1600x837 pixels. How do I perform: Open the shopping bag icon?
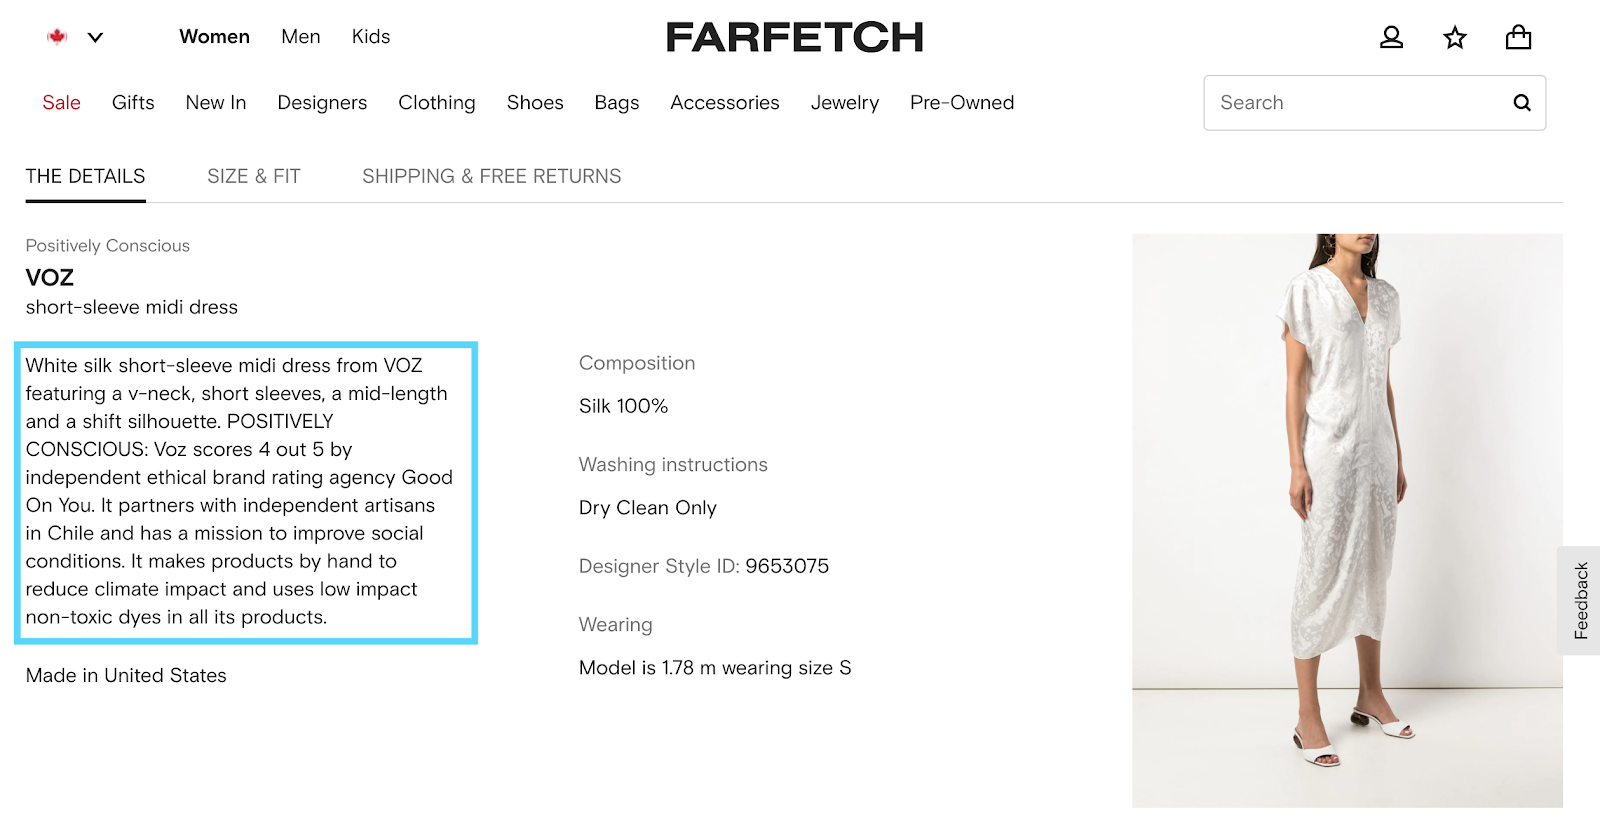point(1518,38)
